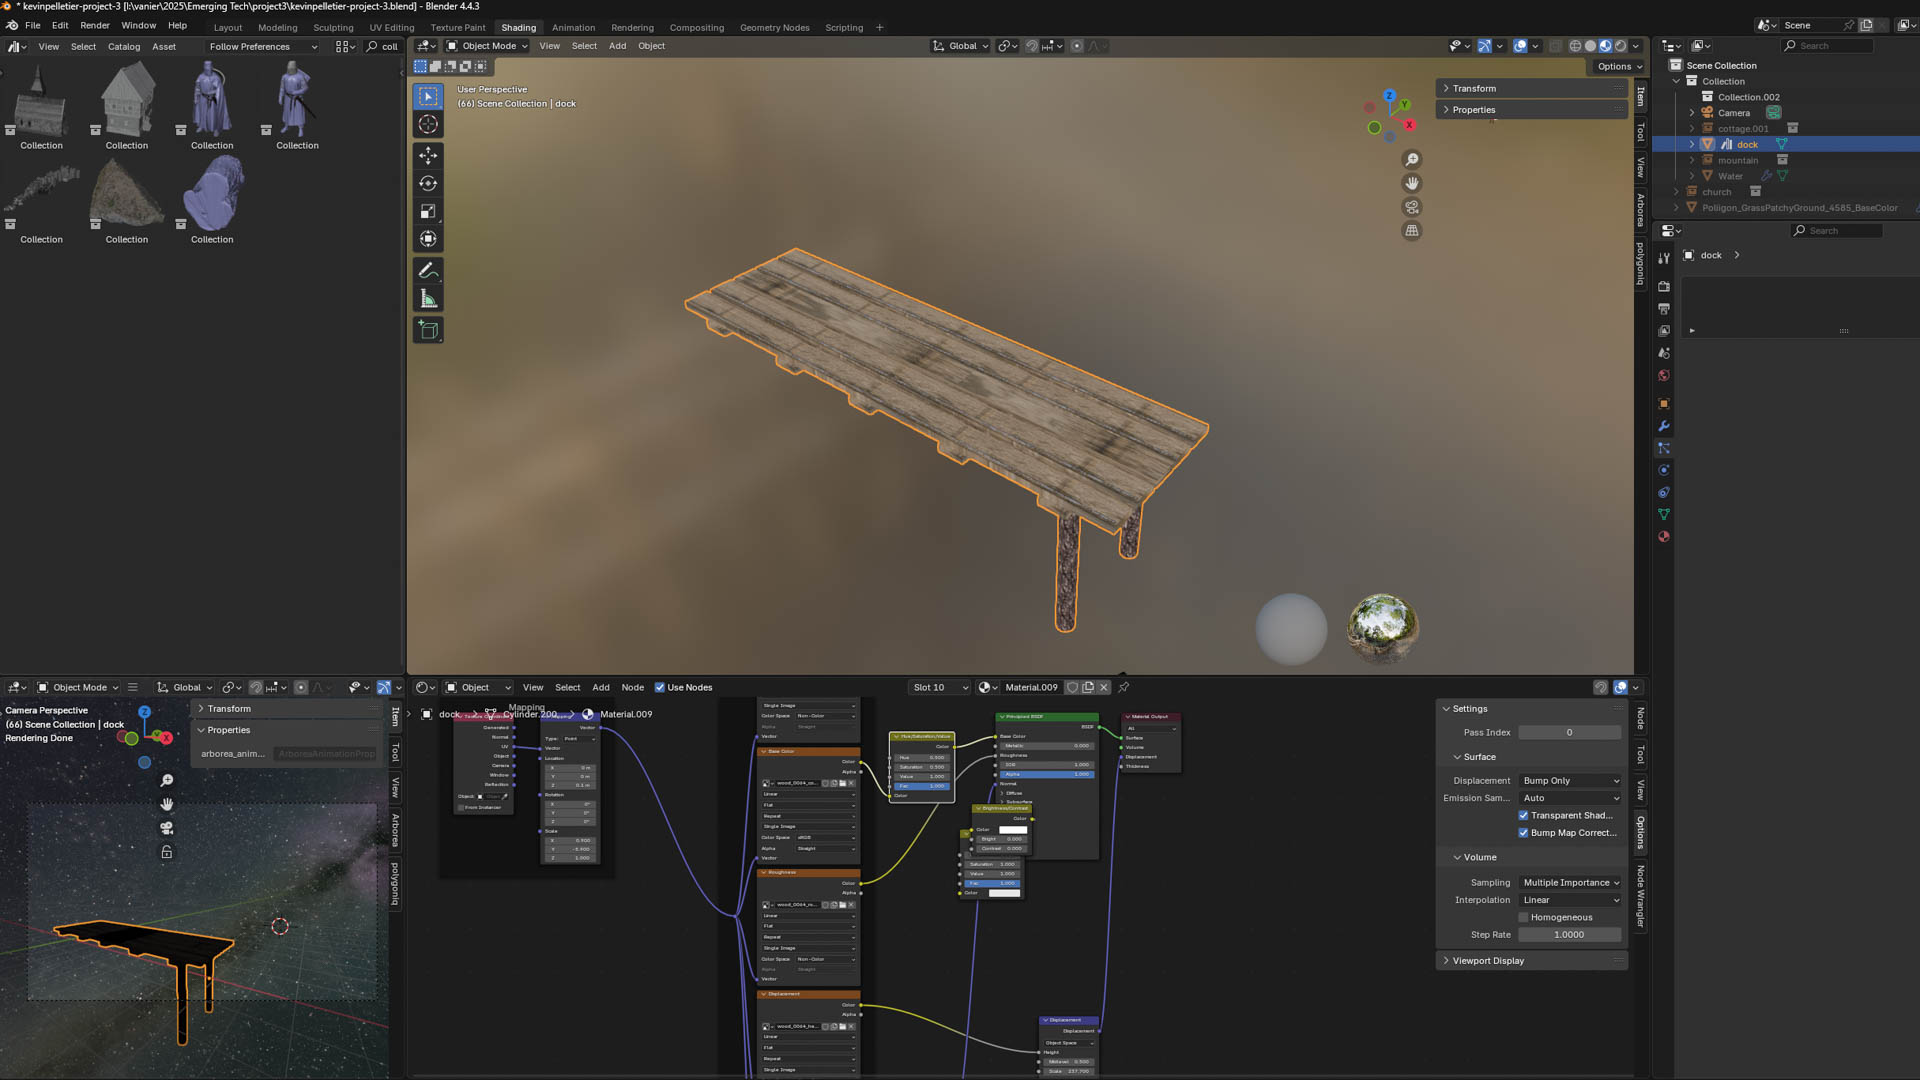Open the Displacement method dropdown
1920x1080 pixels.
[1570, 781]
